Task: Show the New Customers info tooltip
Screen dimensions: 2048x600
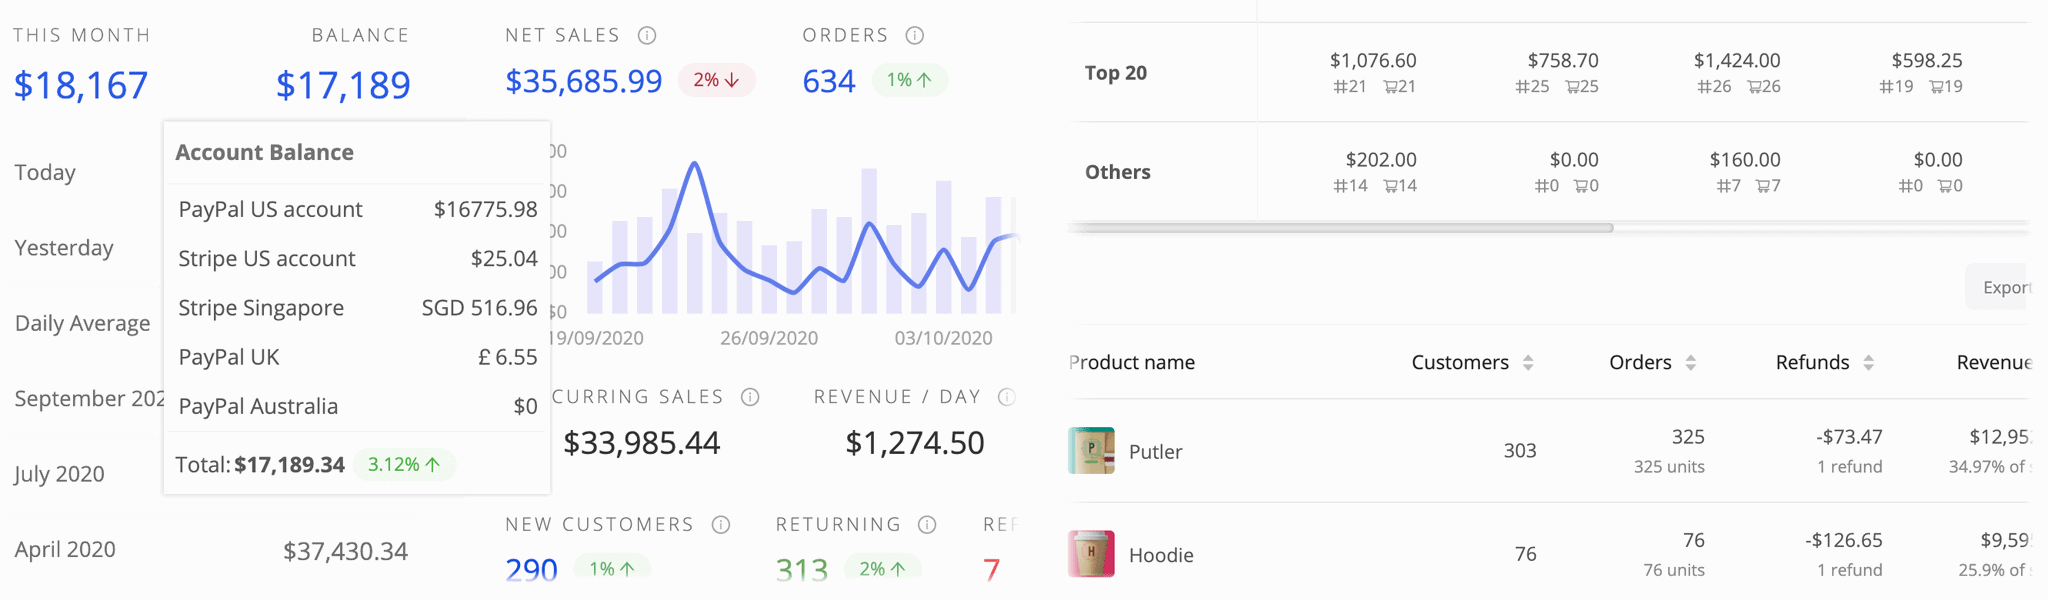Action: pyautogui.click(x=721, y=525)
